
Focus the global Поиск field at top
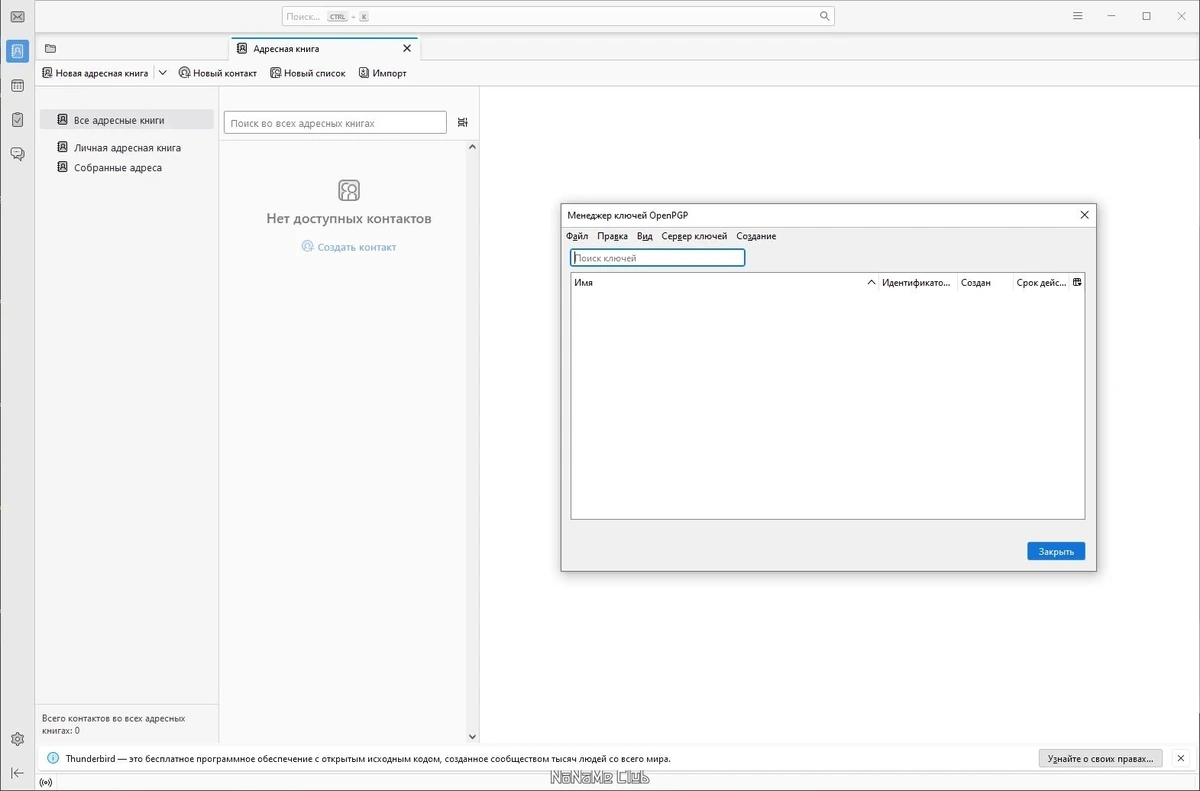click(x=558, y=16)
